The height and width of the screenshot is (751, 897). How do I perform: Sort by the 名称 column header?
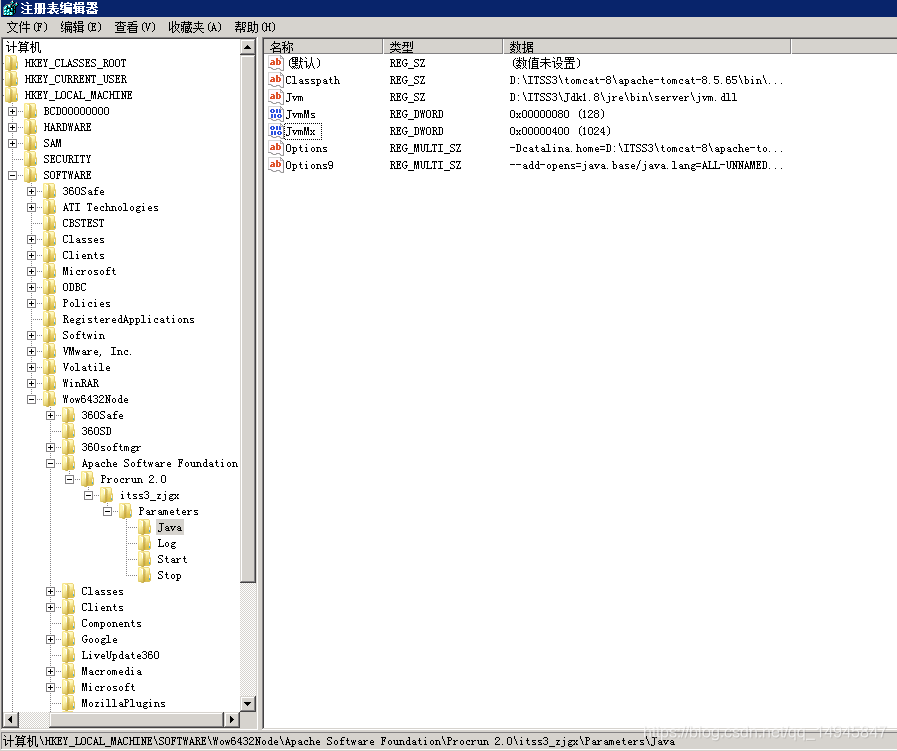[323, 47]
